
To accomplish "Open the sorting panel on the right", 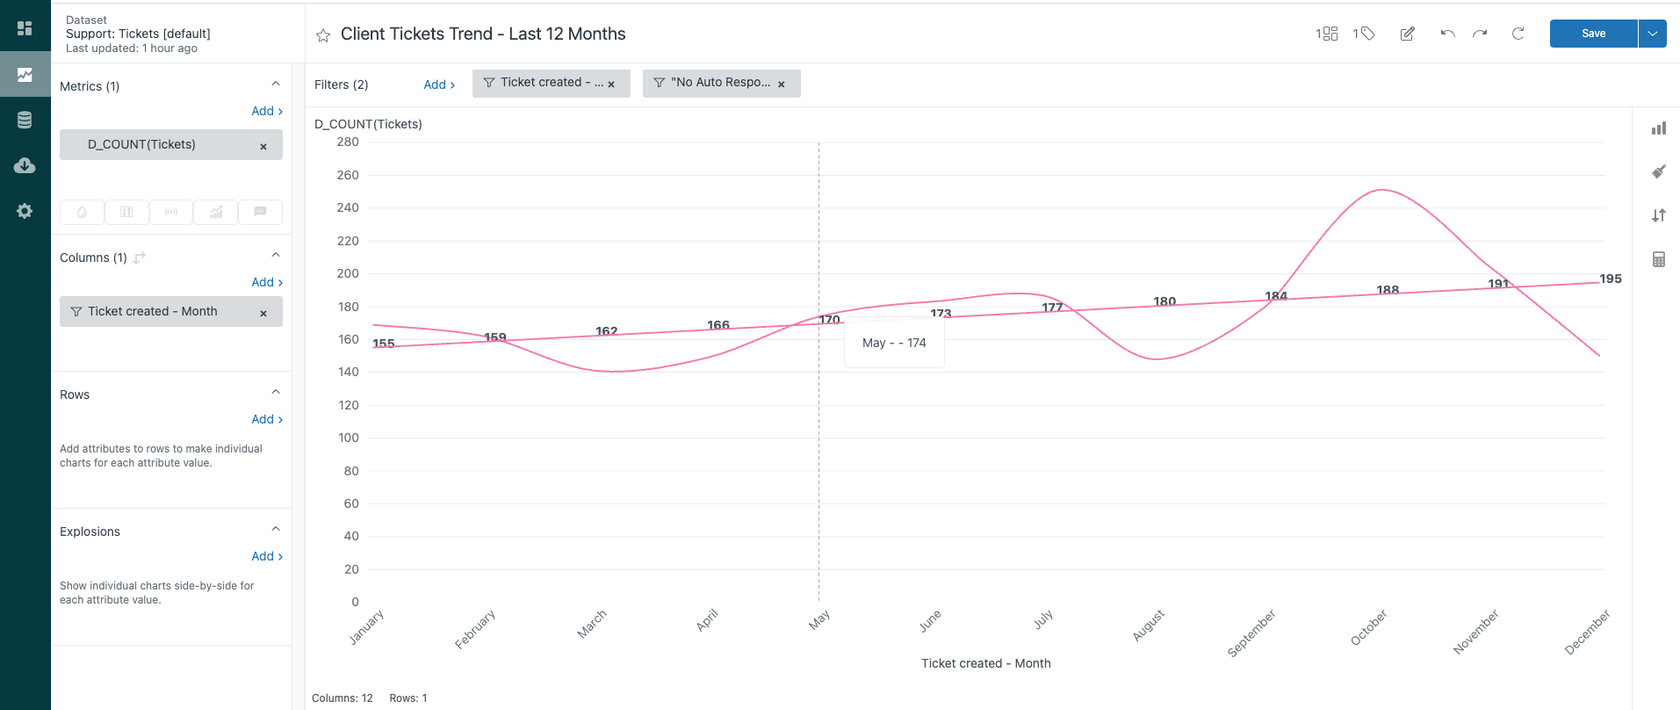I will pyautogui.click(x=1658, y=215).
